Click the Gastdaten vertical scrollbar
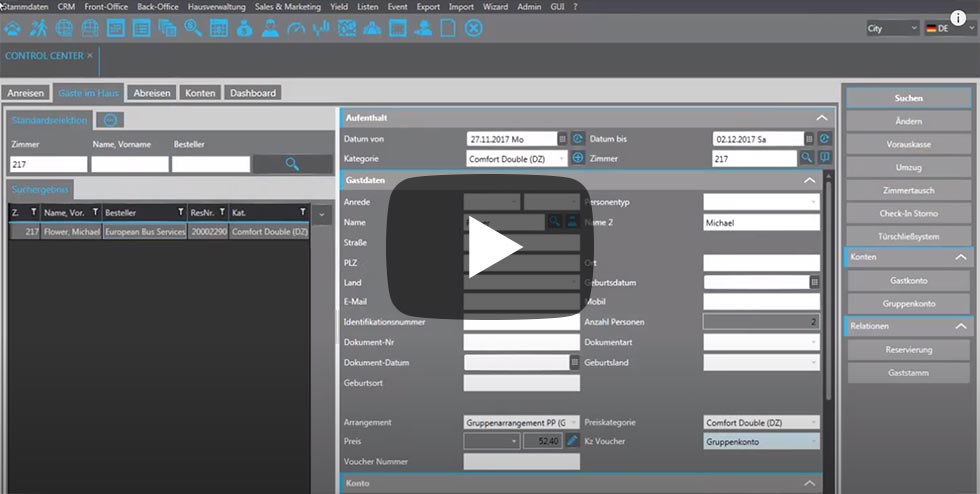Viewport: 980px width, 494px height. [828, 291]
